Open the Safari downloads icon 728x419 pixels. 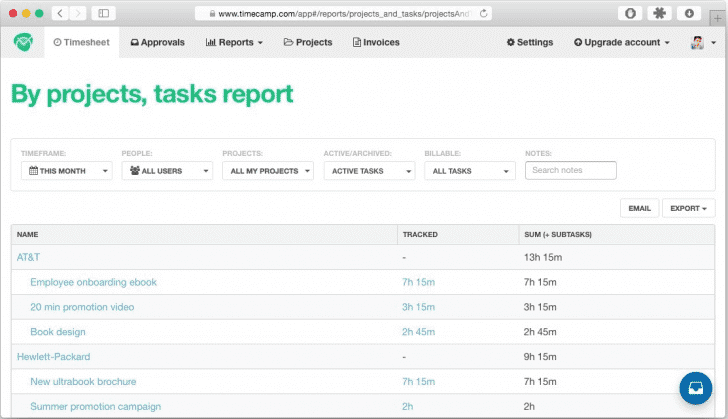coord(689,14)
